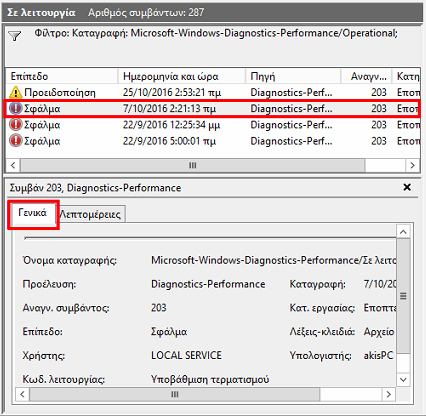Switch to the Λεπτομέρειες tab
Screen dimensions: 426x416
point(90,214)
